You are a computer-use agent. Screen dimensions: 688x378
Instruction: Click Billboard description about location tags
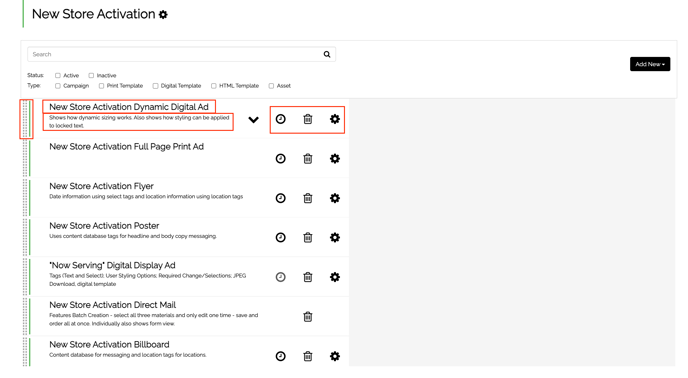[x=128, y=355]
